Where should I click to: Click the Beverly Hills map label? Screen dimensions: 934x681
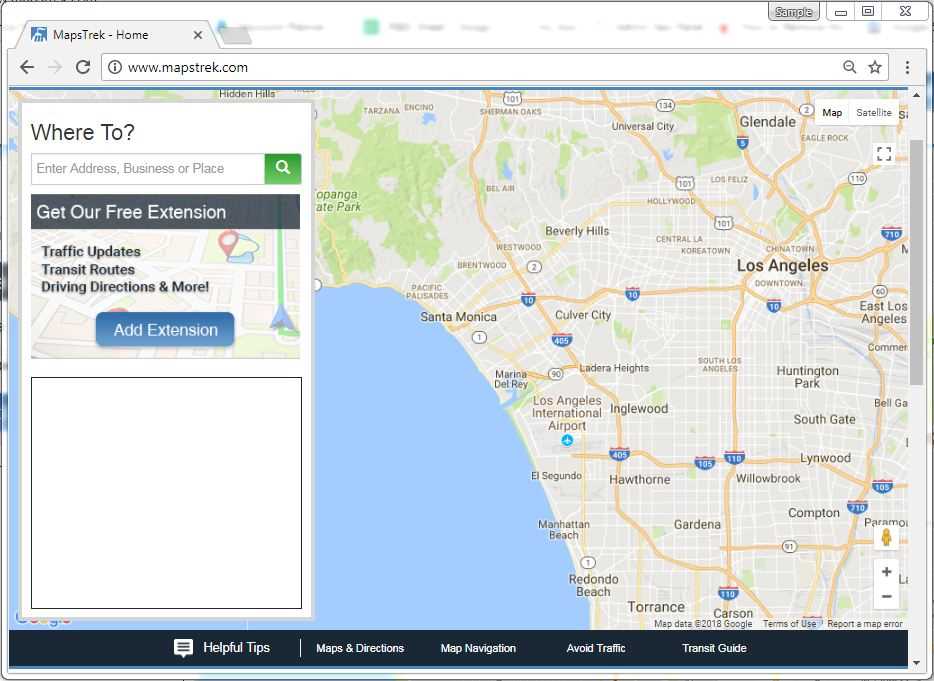click(x=577, y=231)
